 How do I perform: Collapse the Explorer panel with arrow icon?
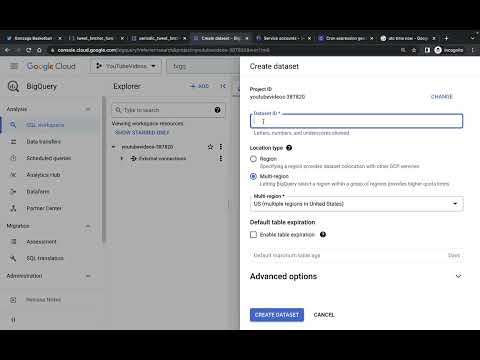[x=223, y=86]
